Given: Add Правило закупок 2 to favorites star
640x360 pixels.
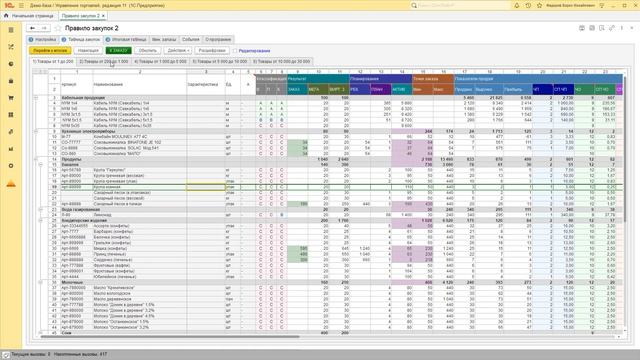Looking at the screenshot, I should point(58,28).
